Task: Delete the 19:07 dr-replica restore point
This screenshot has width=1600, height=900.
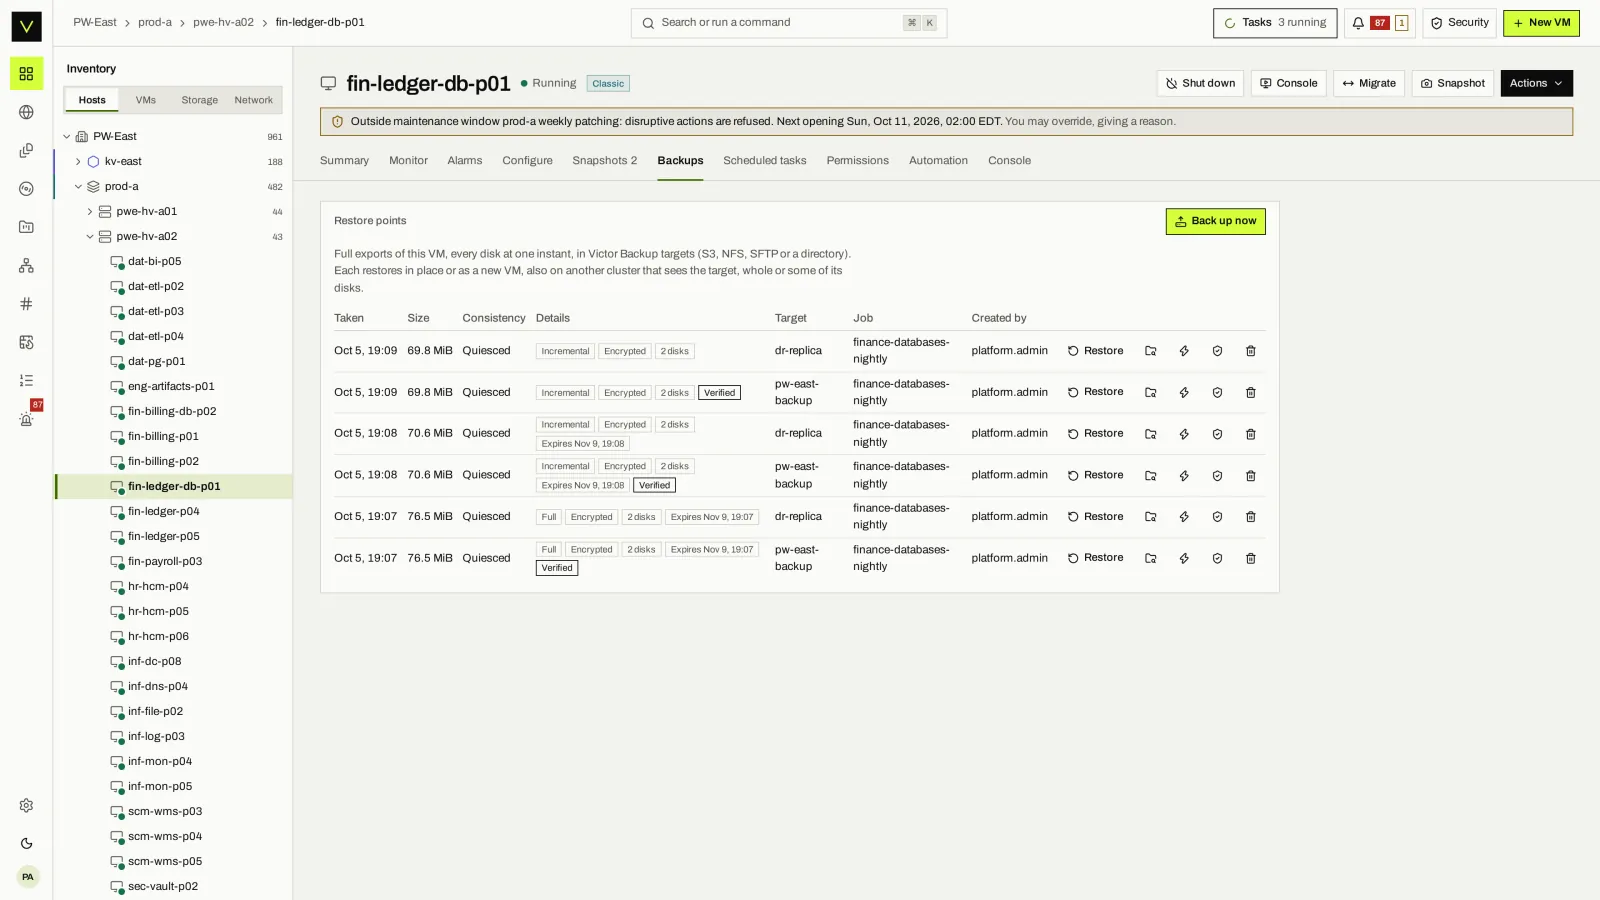Action: (x=1250, y=517)
